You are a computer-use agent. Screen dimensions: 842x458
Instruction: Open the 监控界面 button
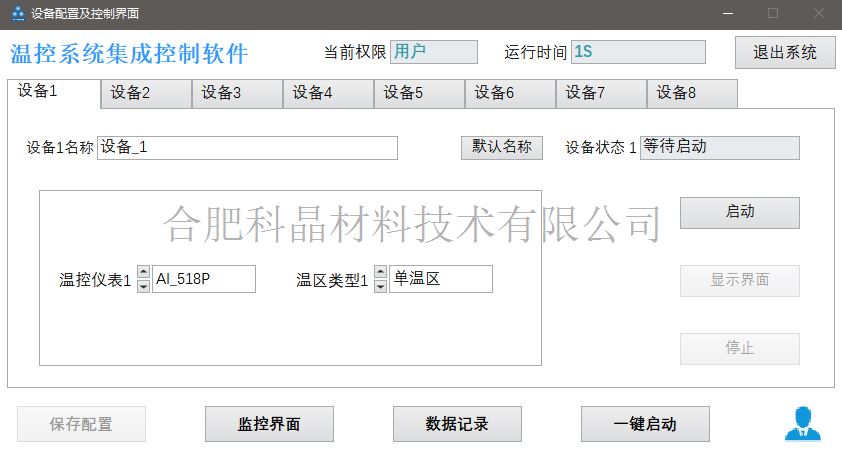coord(269,424)
